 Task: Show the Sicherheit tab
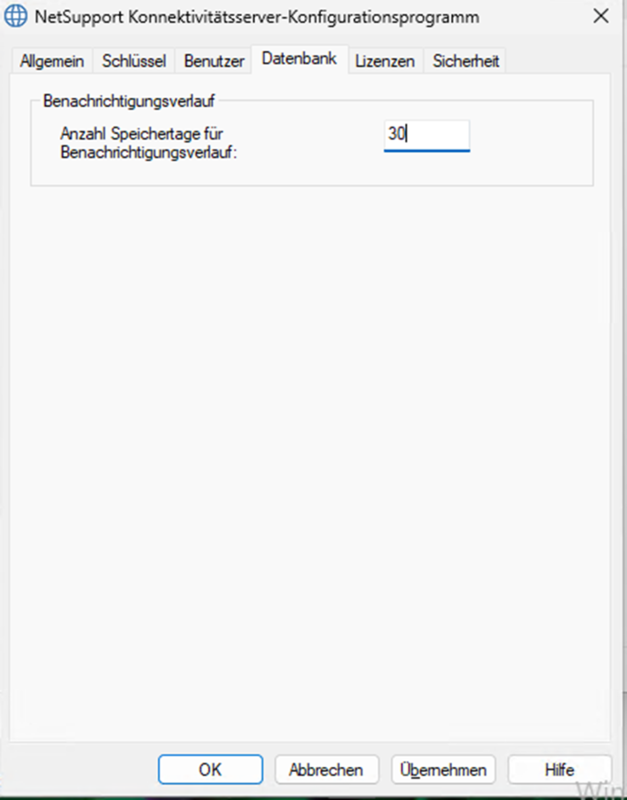point(465,61)
